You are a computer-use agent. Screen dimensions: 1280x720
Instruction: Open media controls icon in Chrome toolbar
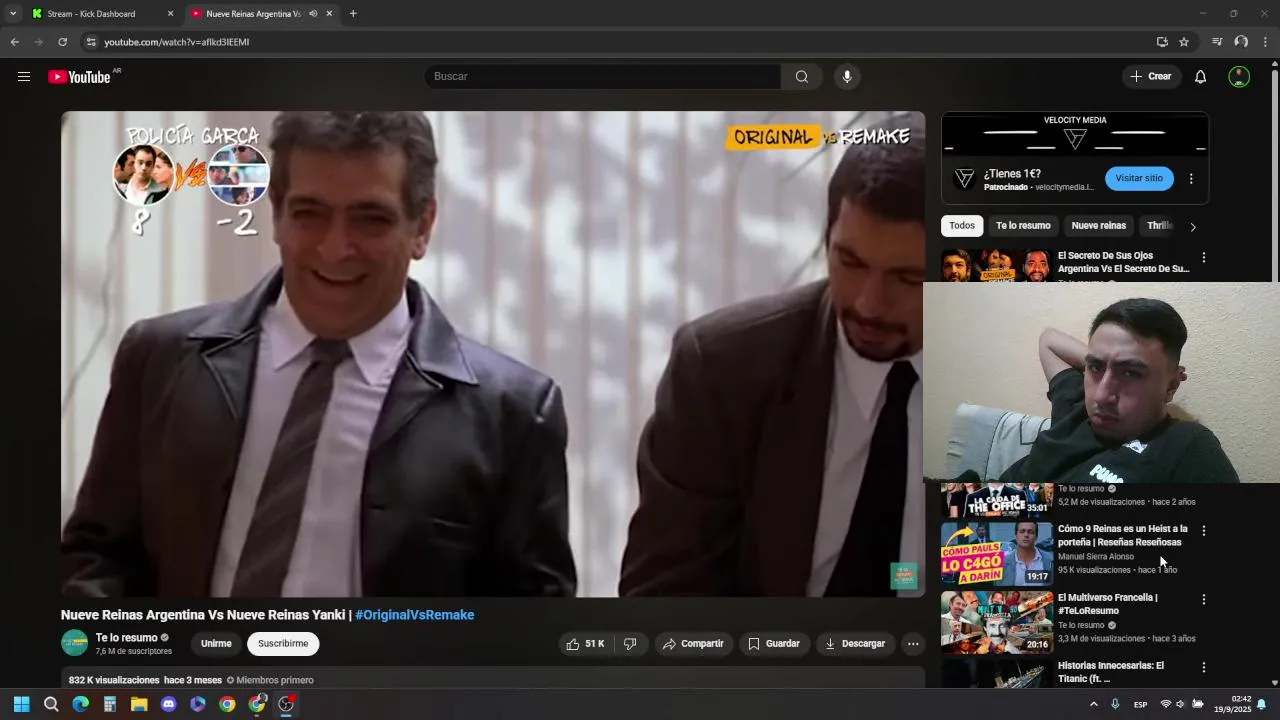tap(1217, 42)
